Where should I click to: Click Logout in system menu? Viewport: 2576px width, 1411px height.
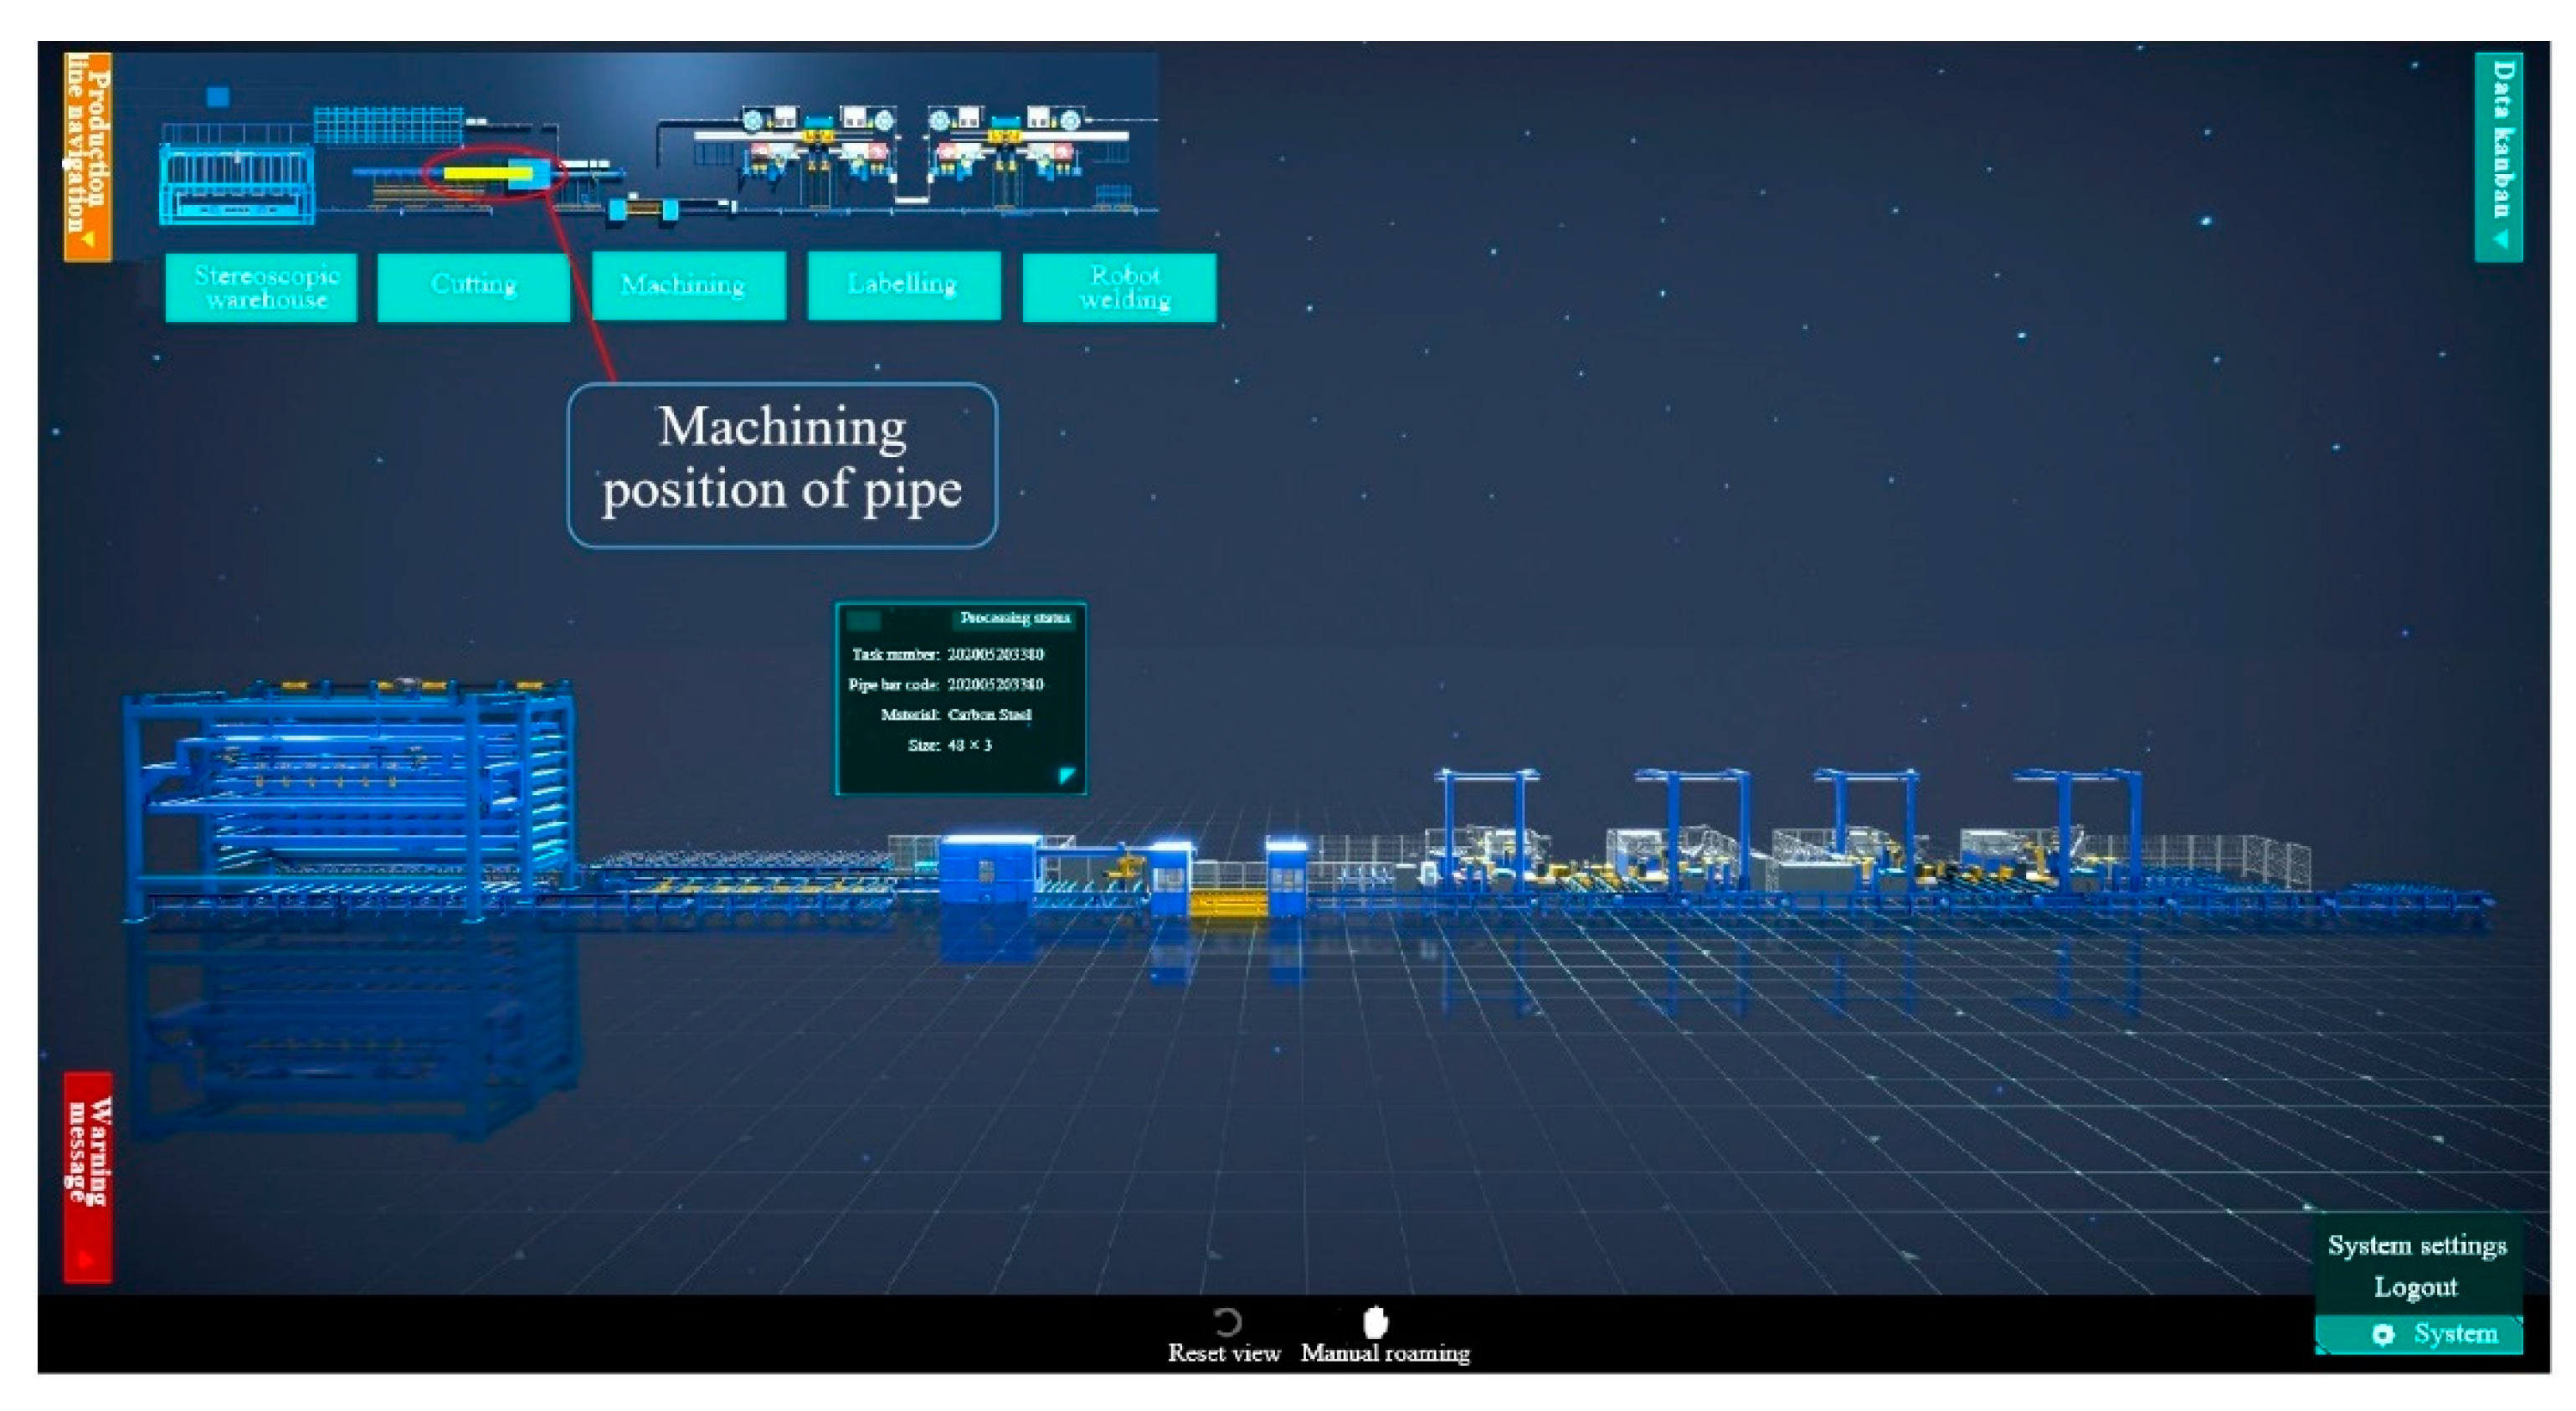tap(2416, 1287)
